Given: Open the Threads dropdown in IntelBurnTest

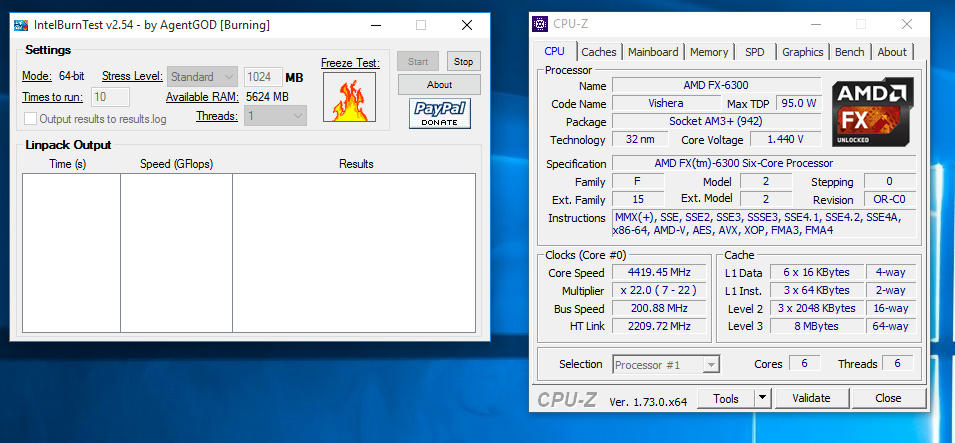Looking at the screenshot, I should [275, 116].
